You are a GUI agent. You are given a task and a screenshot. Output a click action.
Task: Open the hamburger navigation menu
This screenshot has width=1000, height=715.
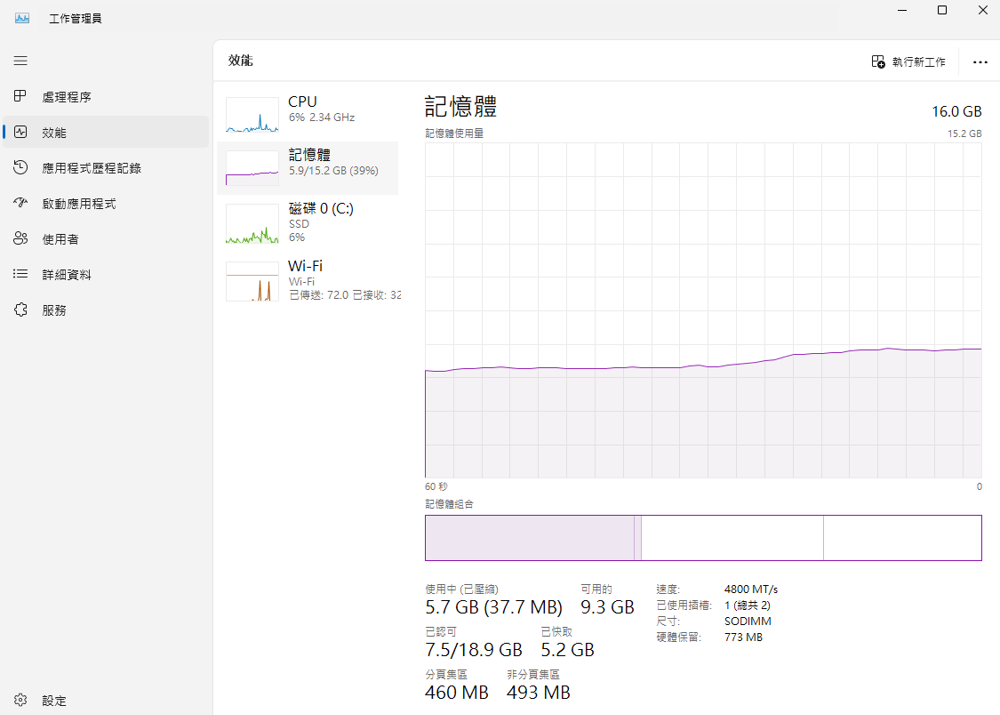(x=20, y=61)
